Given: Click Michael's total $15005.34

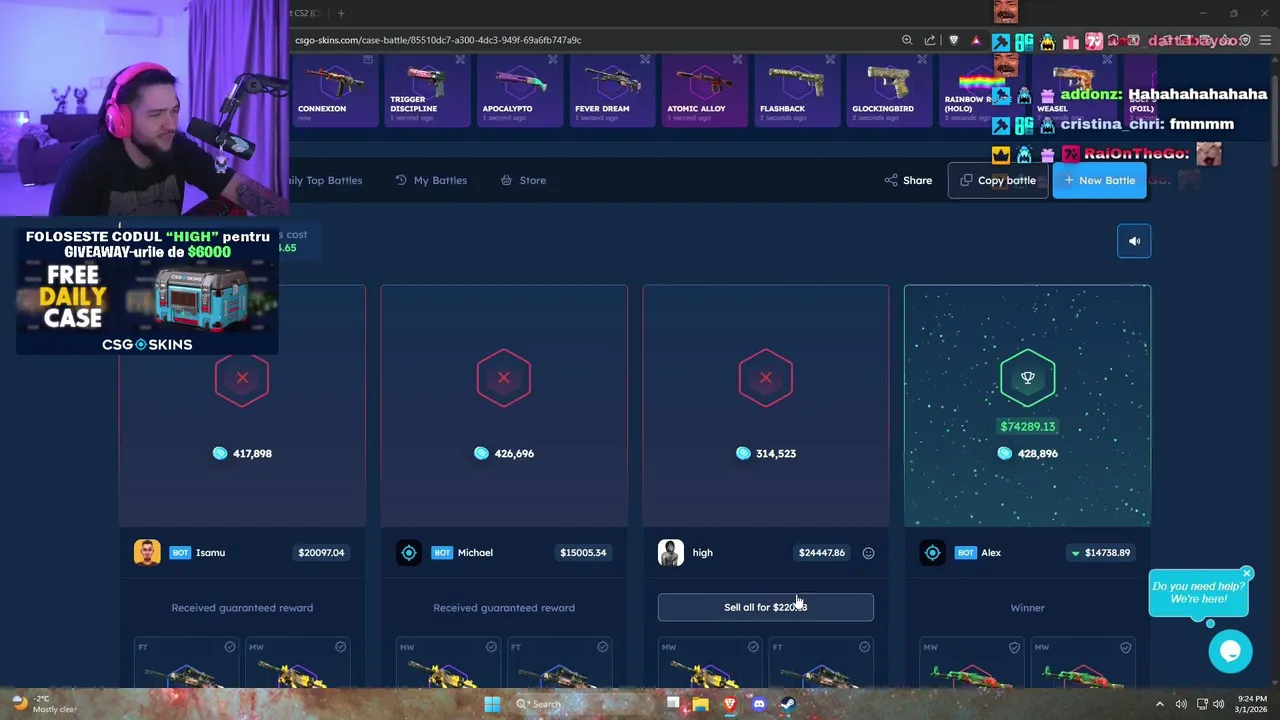Looking at the screenshot, I should 583,553.
